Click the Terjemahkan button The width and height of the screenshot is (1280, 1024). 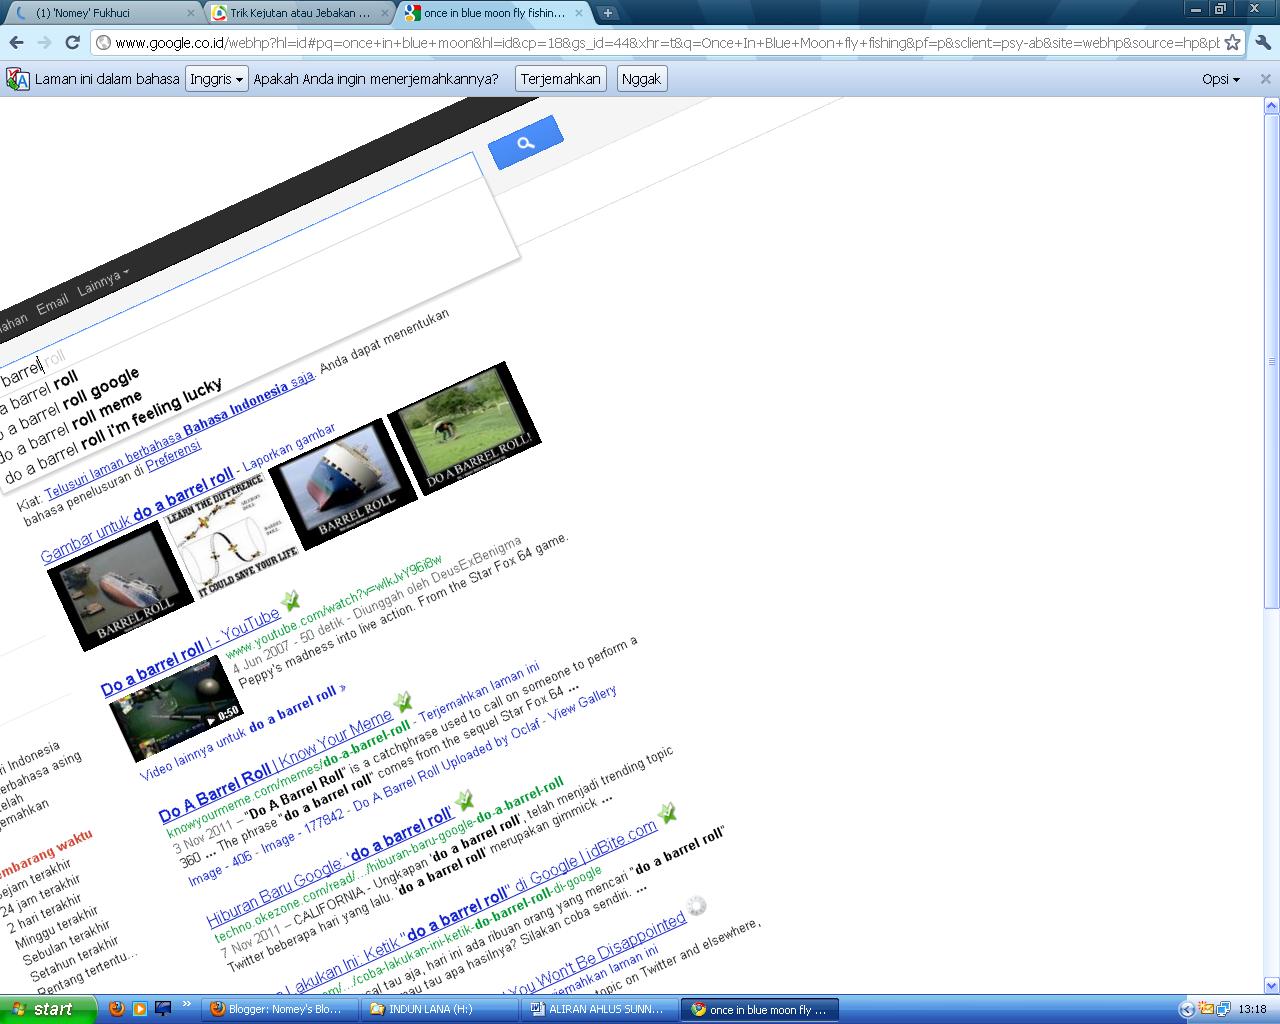coord(561,79)
